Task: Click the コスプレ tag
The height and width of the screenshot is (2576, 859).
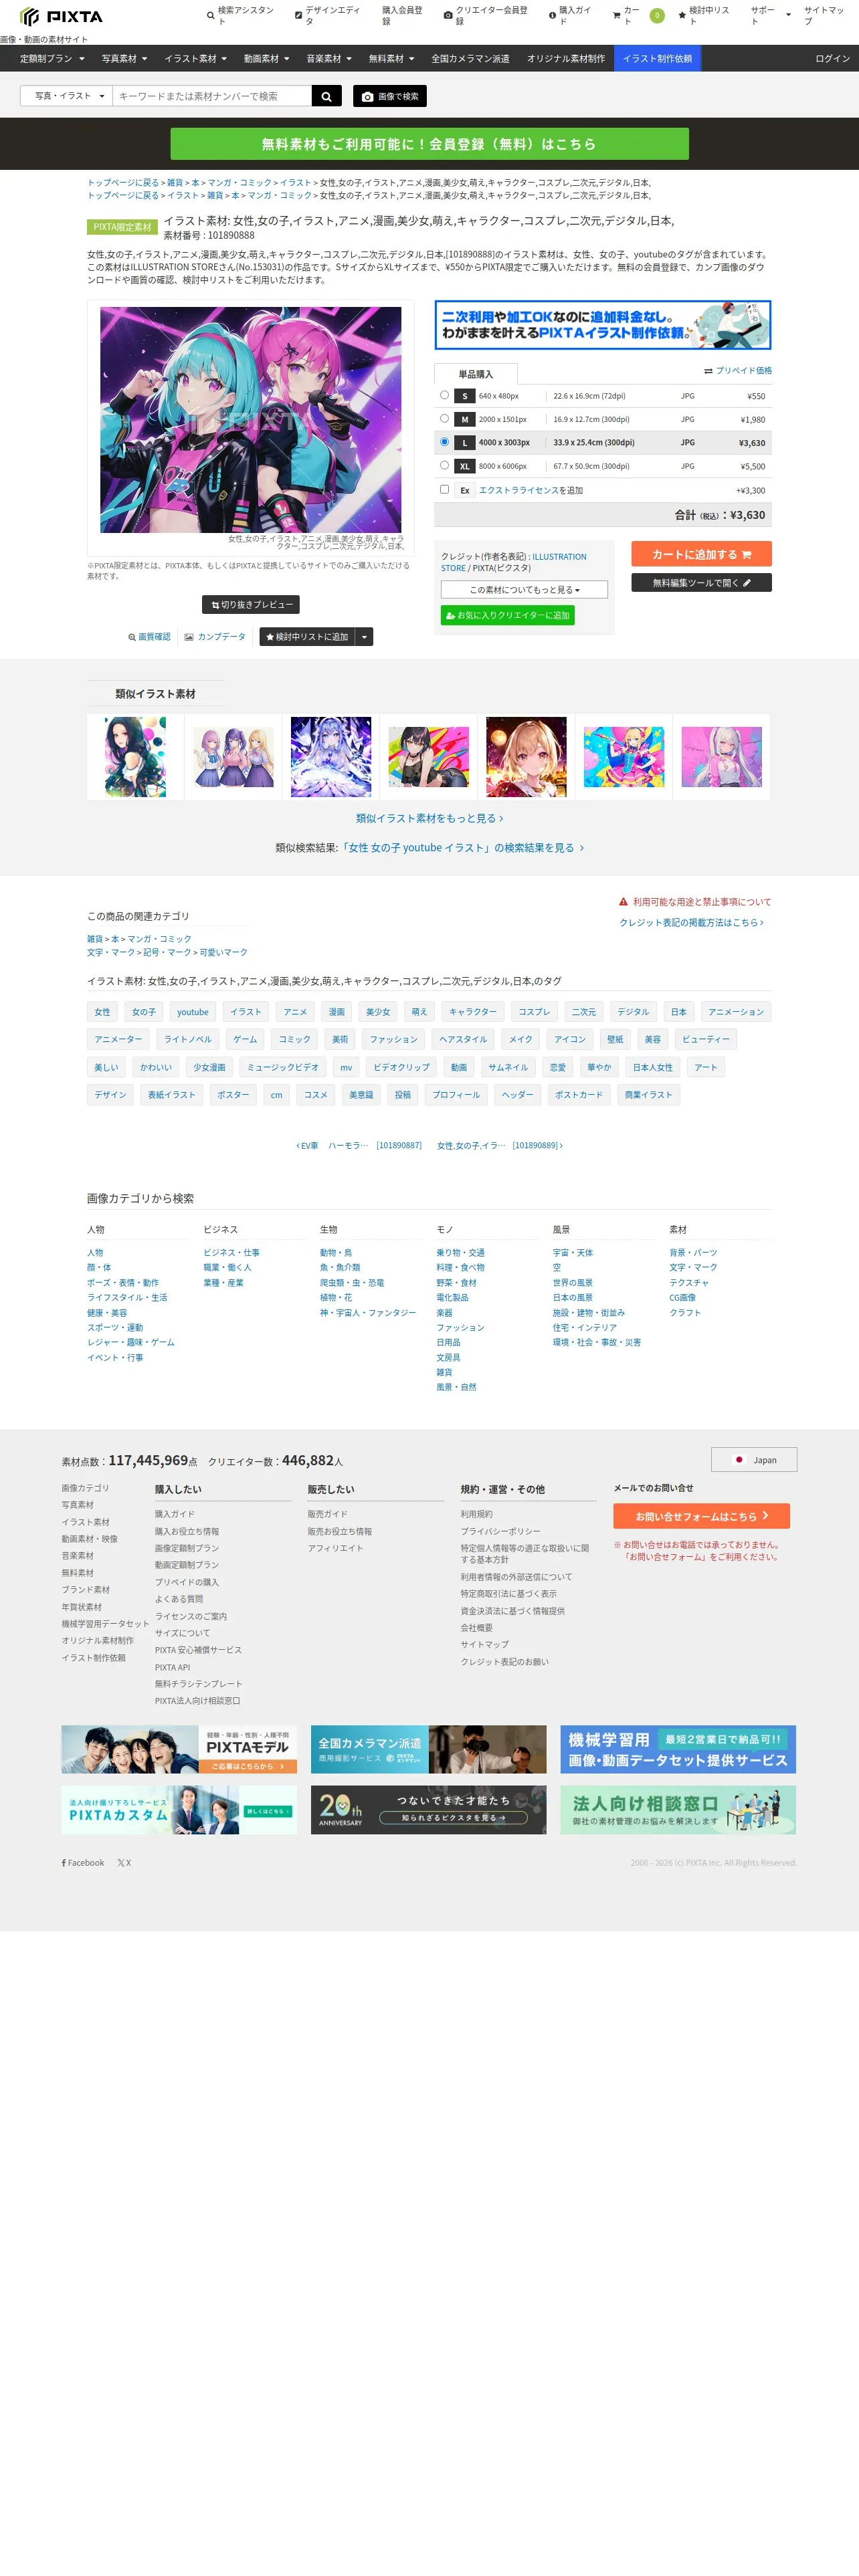Action: coord(534,1012)
